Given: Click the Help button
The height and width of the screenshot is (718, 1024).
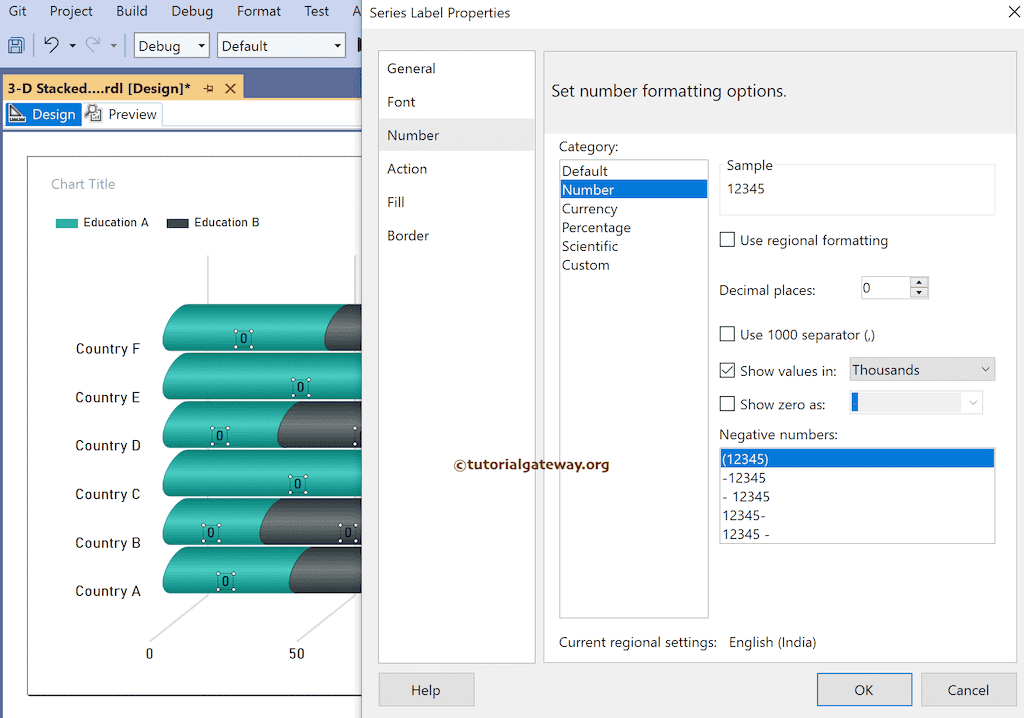Looking at the screenshot, I should click(426, 690).
